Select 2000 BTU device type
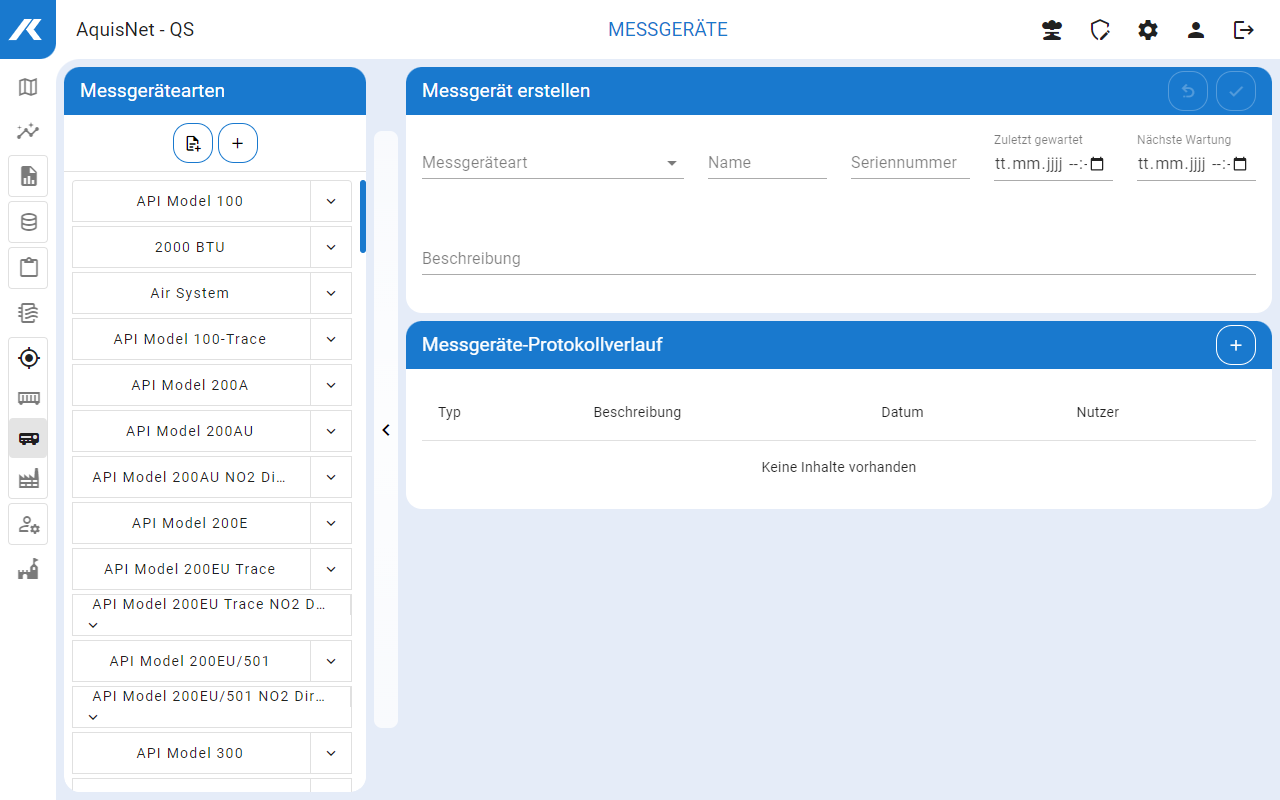Screen dimensions: 1280x800 coord(190,247)
